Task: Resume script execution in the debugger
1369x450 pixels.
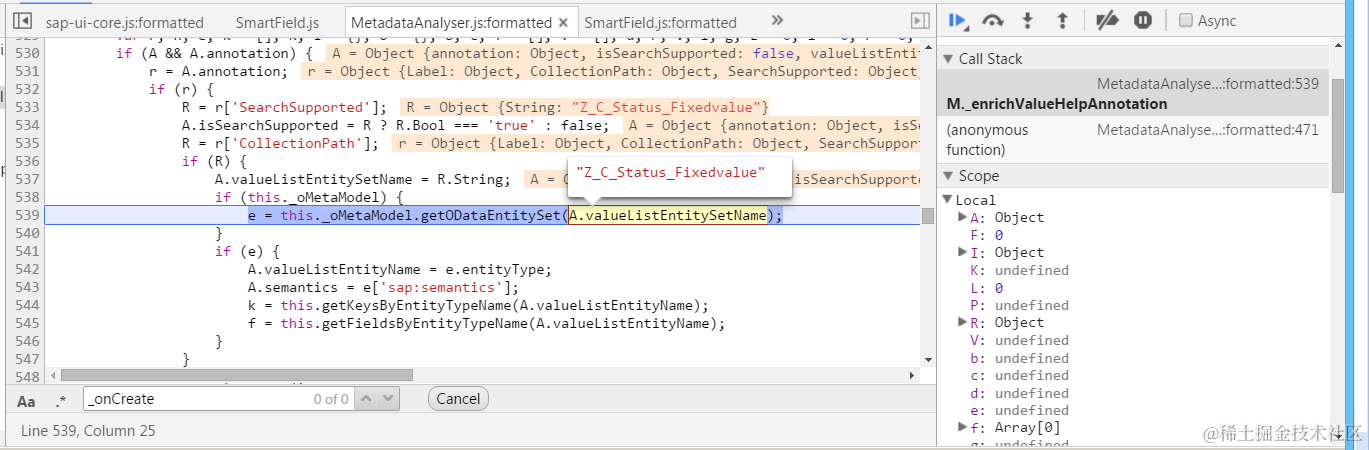Action: coord(957,20)
